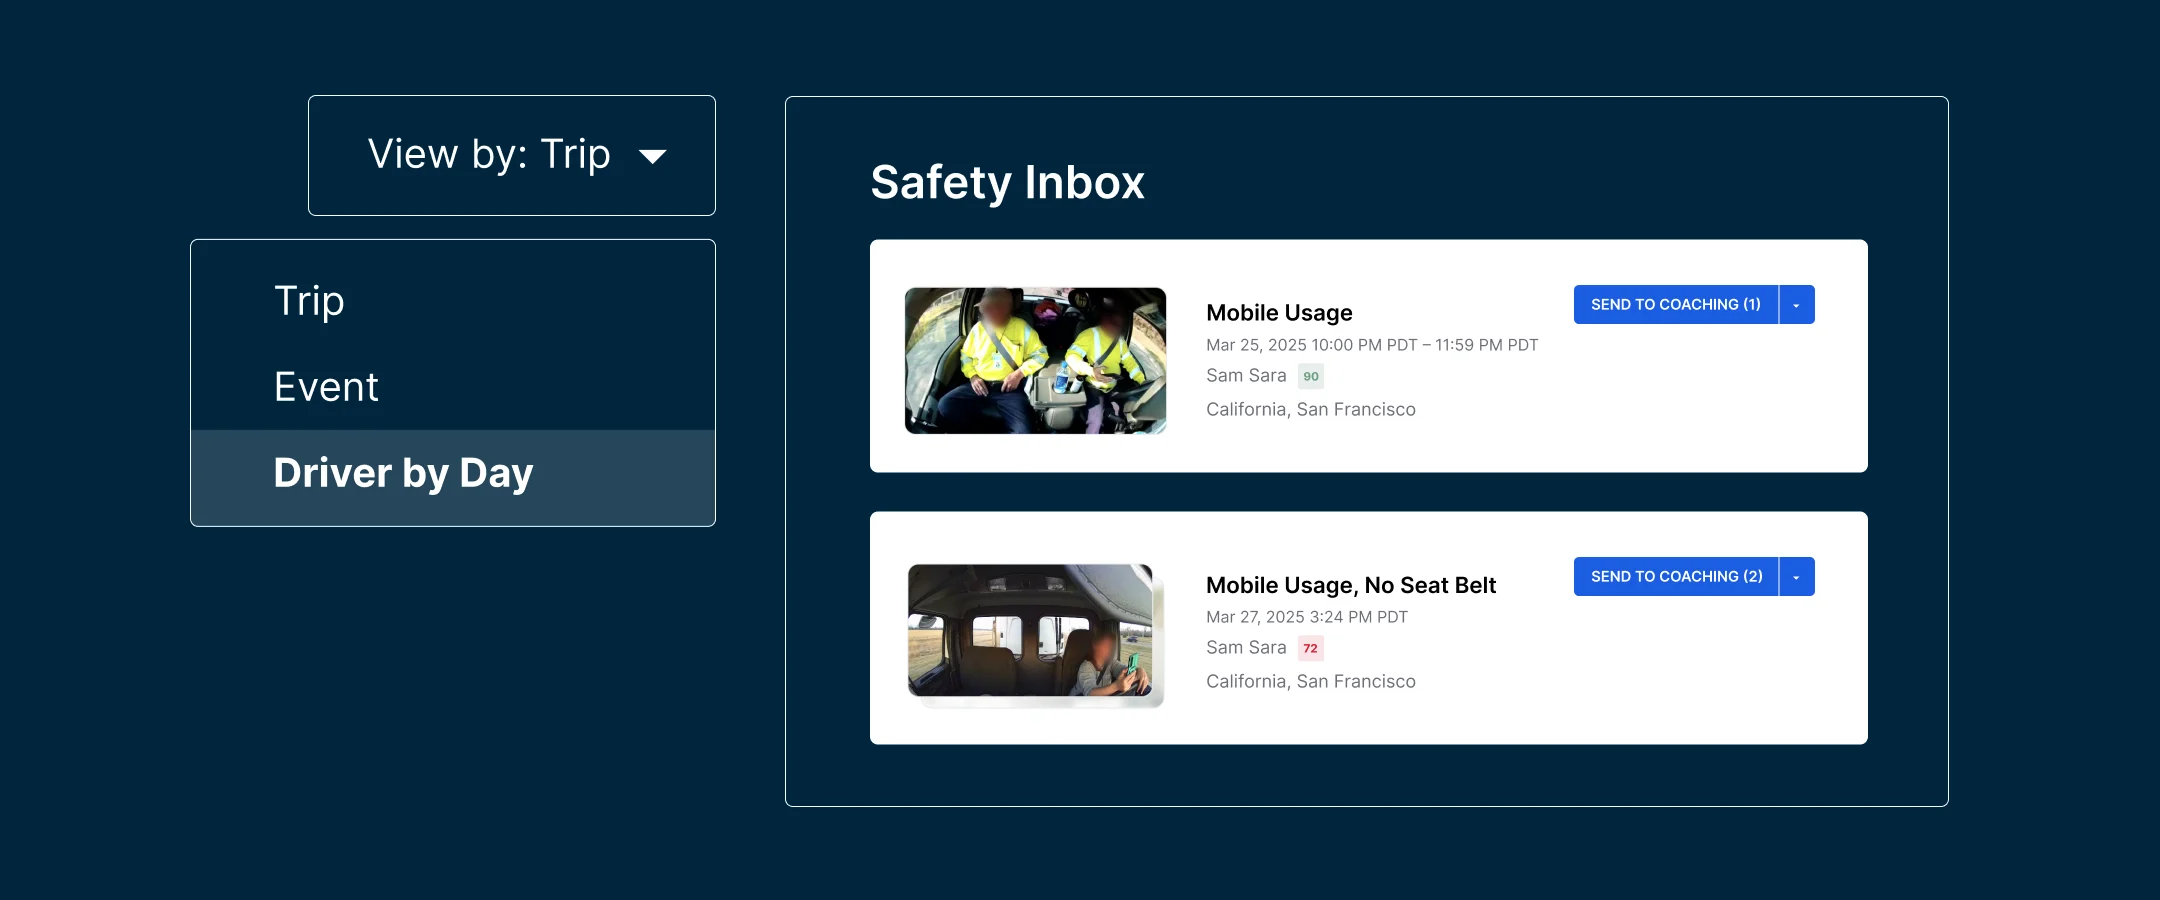Click the dropdown caret icon on 'View by: Trip'

coord(653,156)
